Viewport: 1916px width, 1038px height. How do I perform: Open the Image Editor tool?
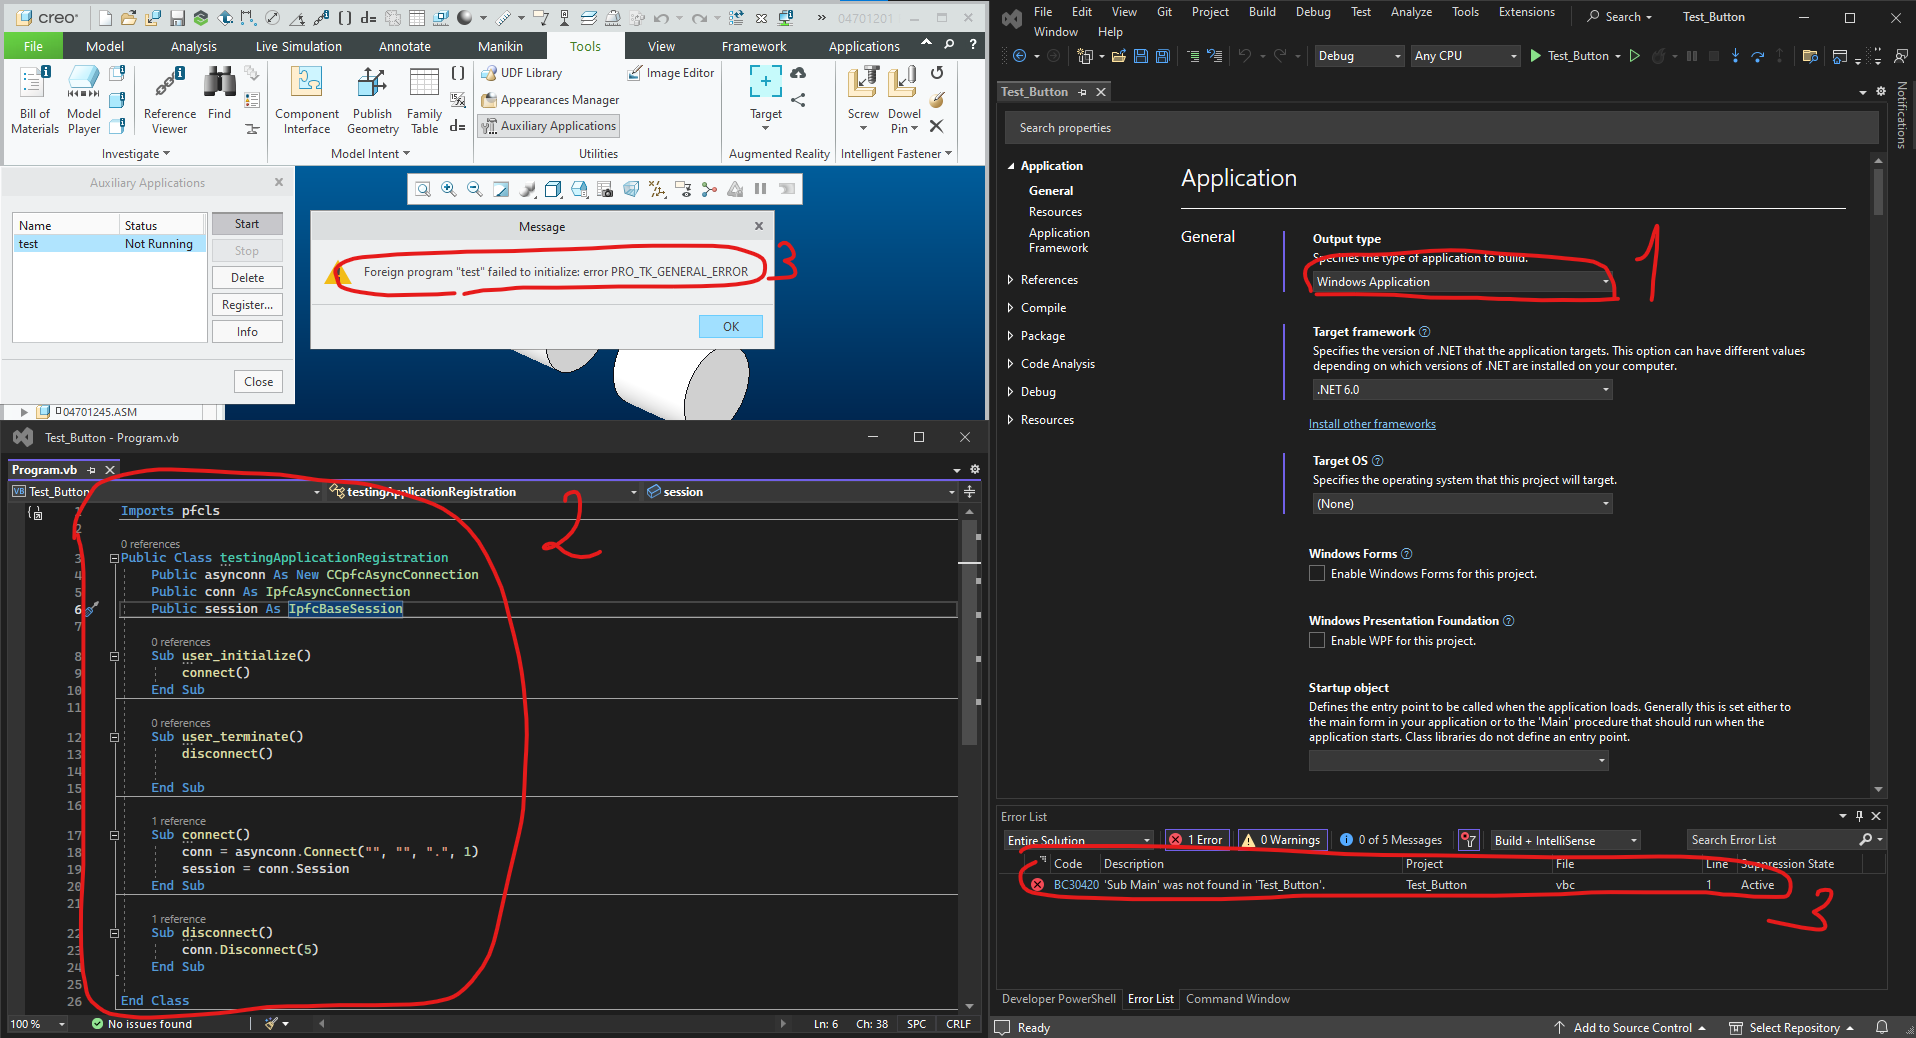coord(671,73)
